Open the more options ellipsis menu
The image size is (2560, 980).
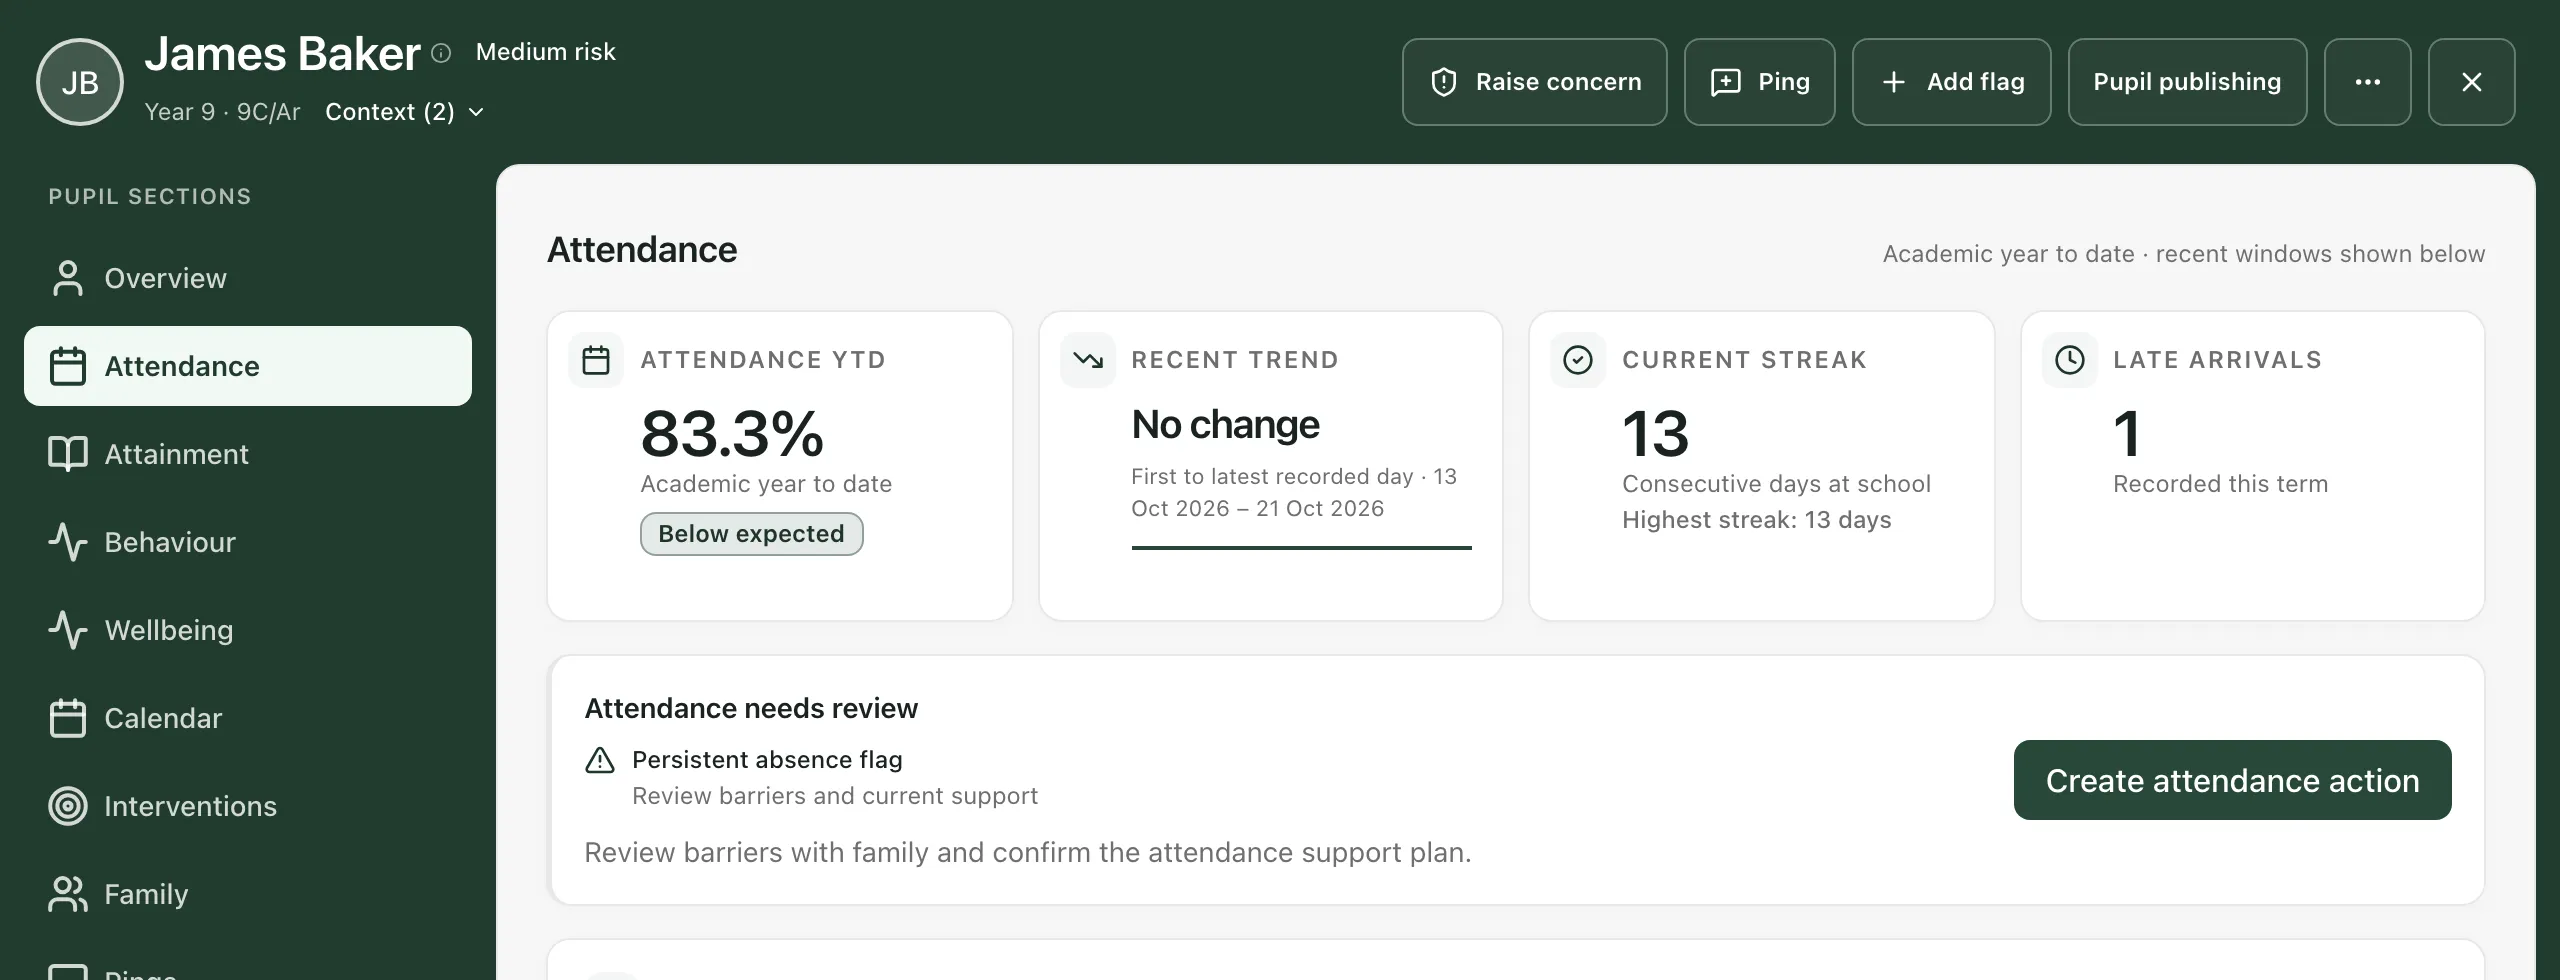tap(2367, 82)
